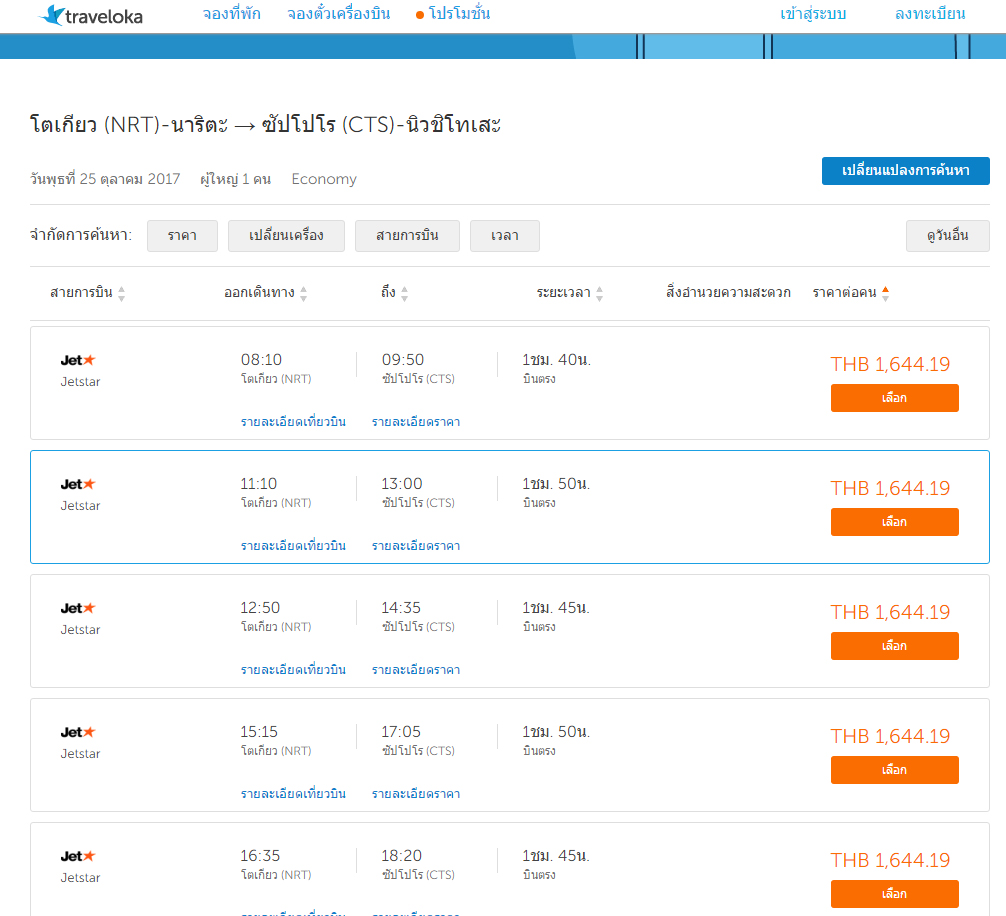The image size is (1006, 916).
Task: Open สายการบิน filter dropdown
Action: click(407, 236)
